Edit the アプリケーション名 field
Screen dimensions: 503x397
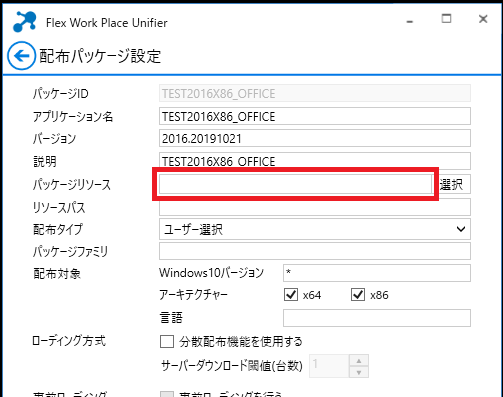(315, 116)
